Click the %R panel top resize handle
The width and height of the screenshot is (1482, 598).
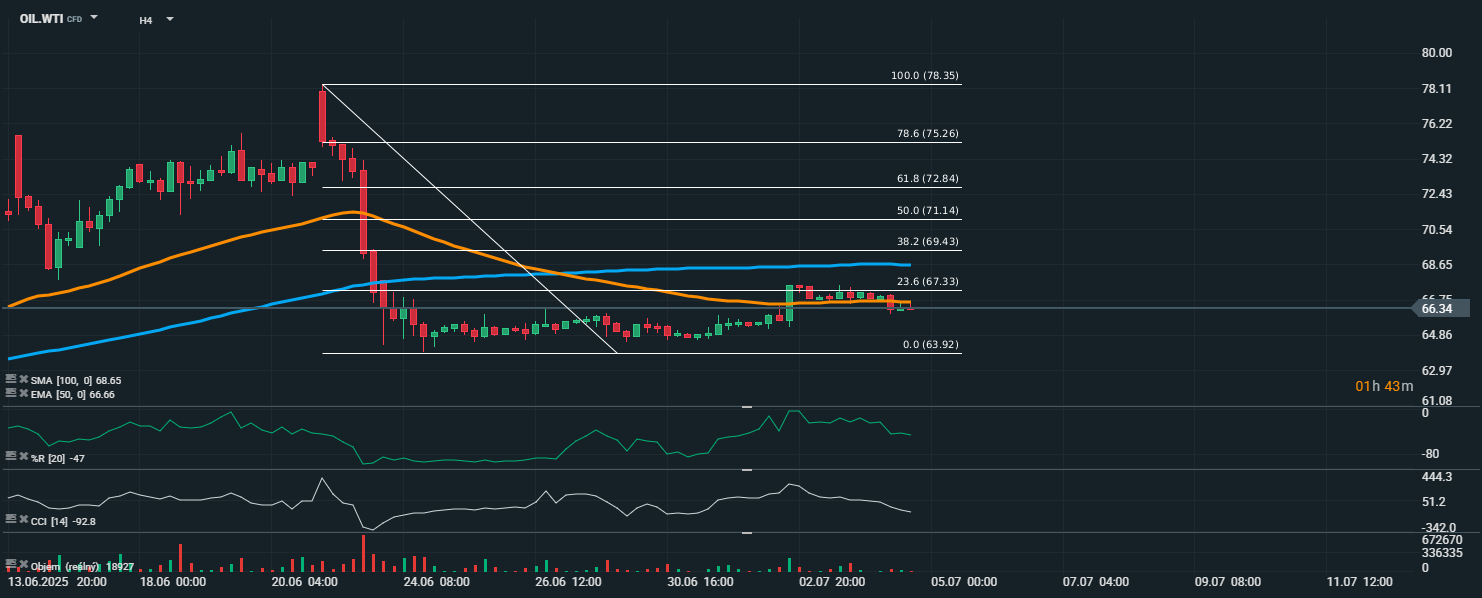pyautogui.click(x=746, y=407)
